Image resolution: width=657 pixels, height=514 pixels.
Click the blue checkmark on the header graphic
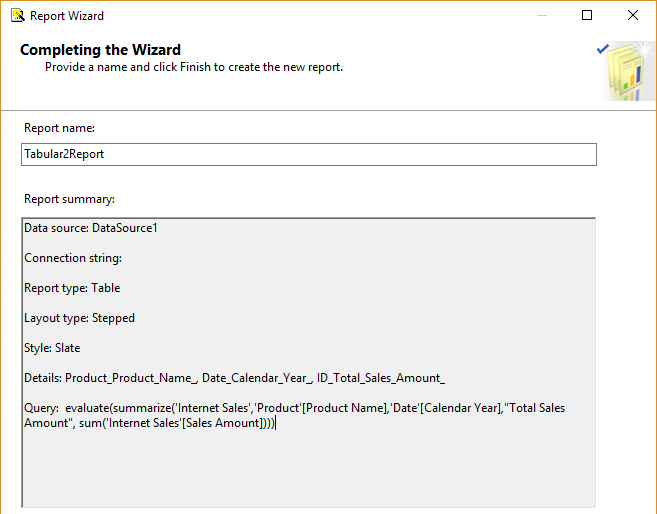pyautogui.click(x=603, y=48)
